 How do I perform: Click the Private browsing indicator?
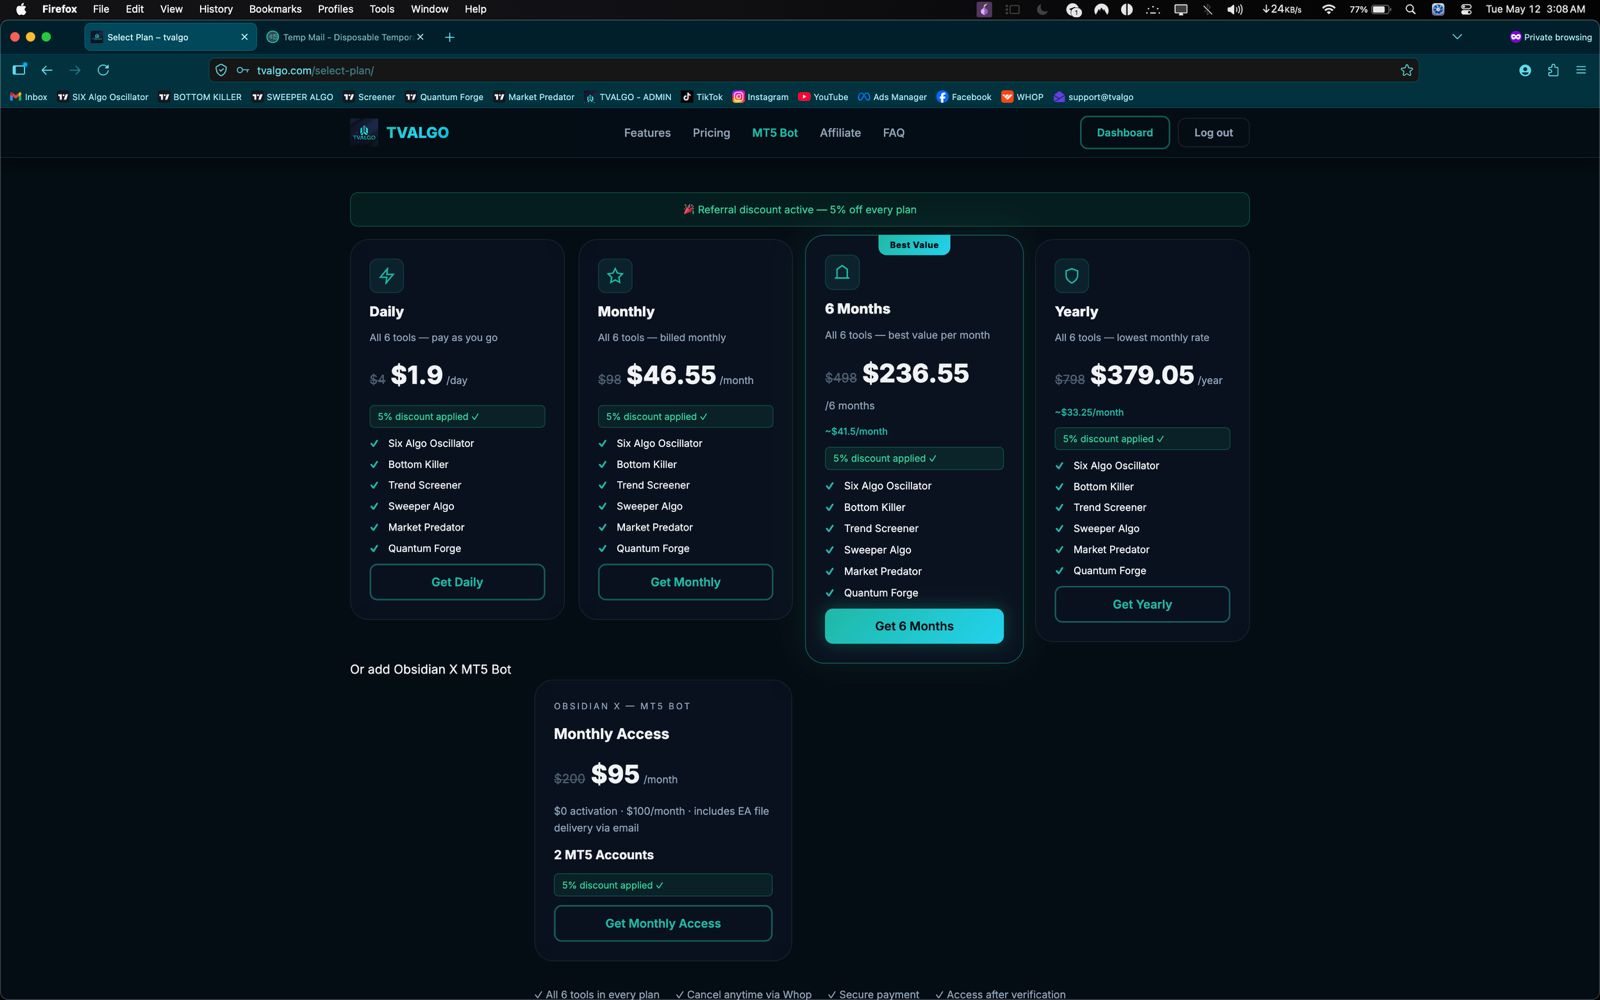[x=1551, y=37]
